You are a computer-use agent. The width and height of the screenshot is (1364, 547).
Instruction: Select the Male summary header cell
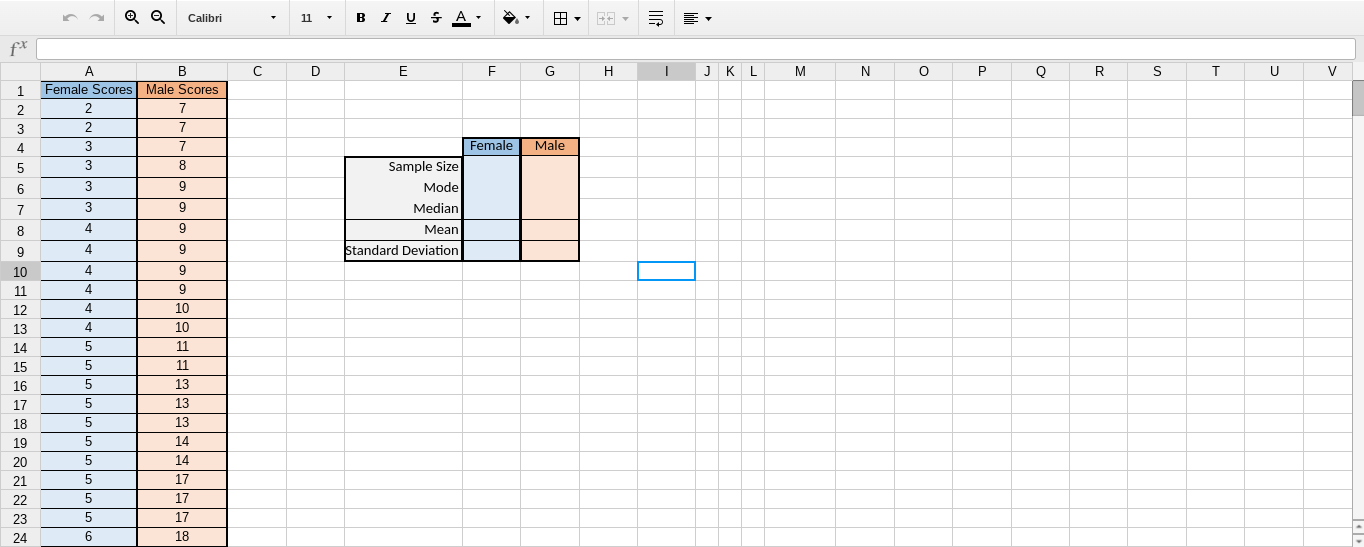pyautogui.click(x=550, y=147)
